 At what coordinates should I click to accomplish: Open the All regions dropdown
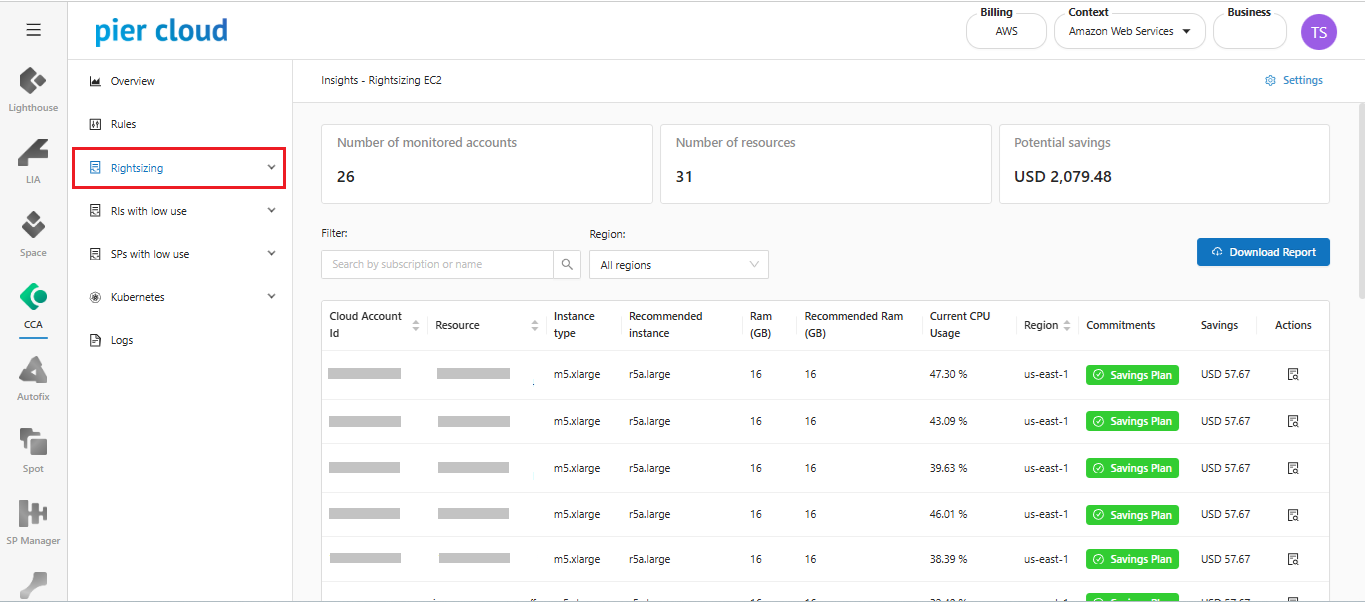point(678,265)
